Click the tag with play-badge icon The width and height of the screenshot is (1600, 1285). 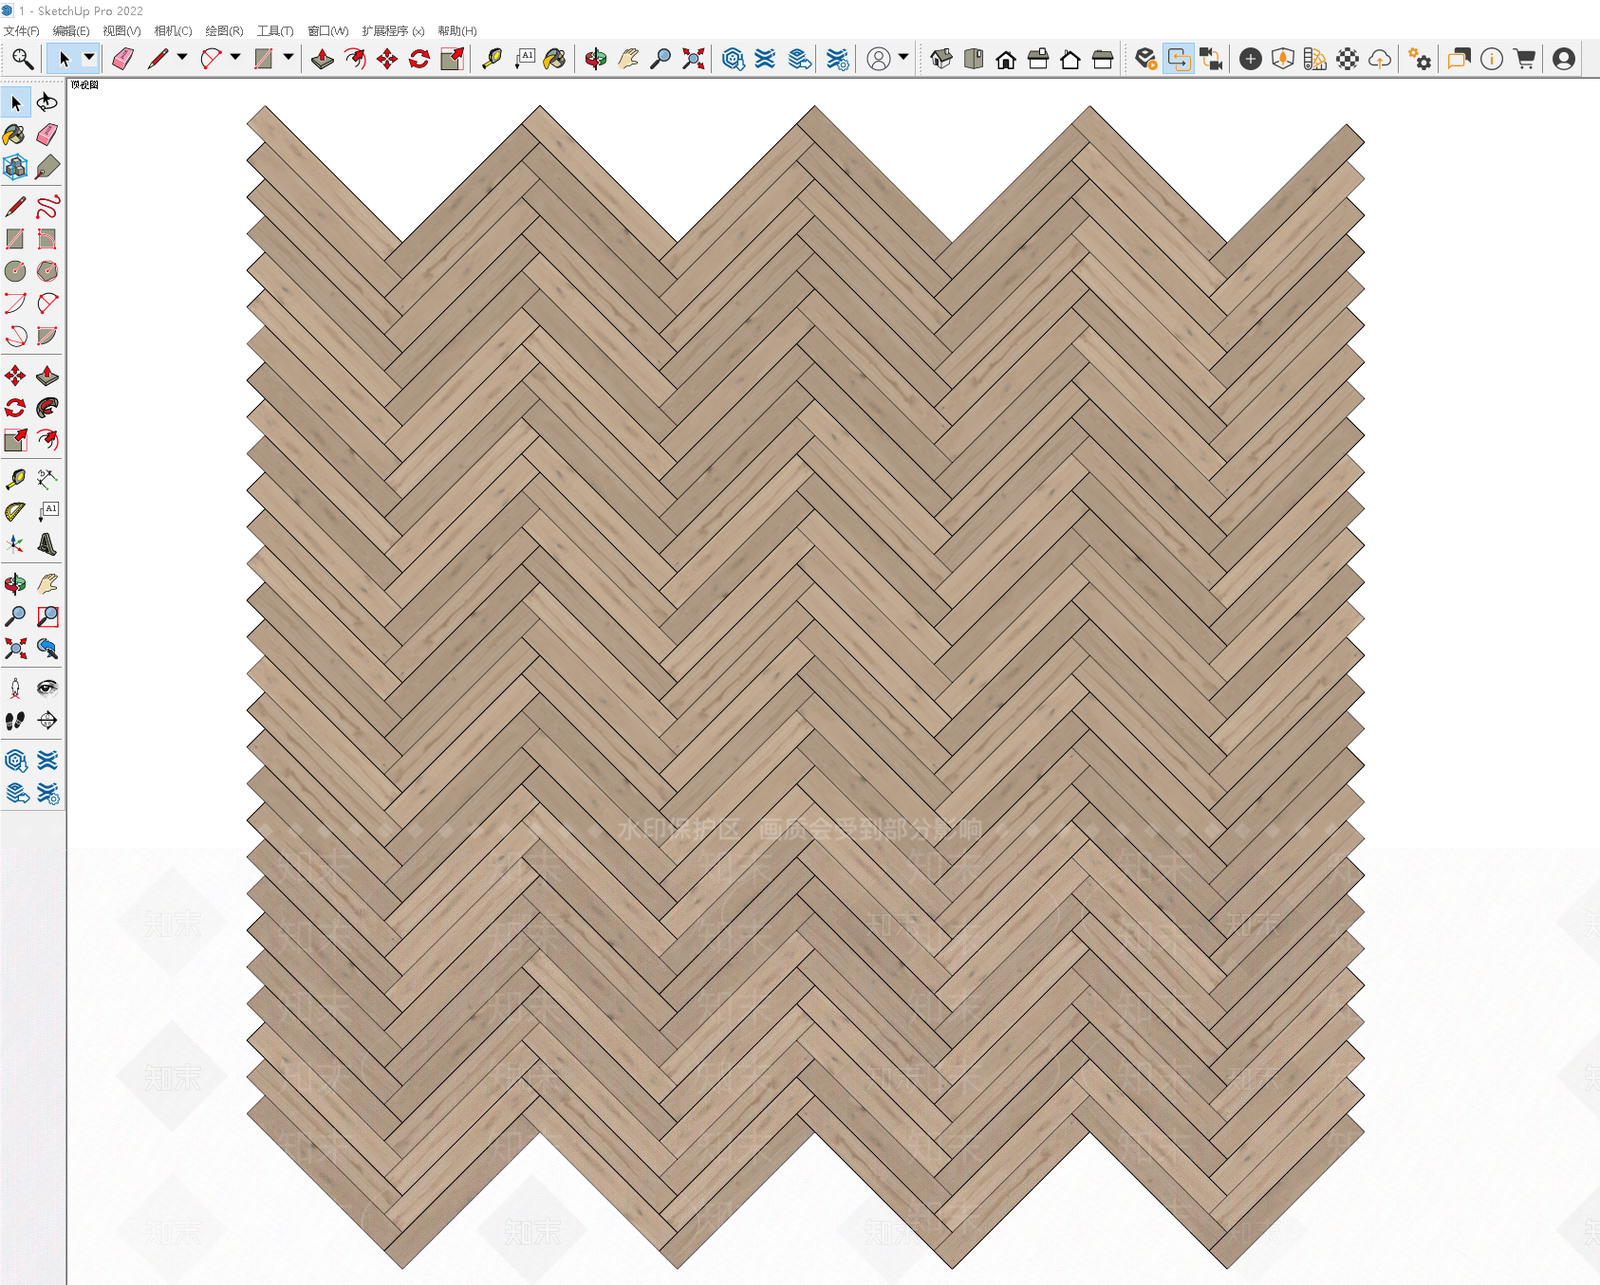(1146, 59)
